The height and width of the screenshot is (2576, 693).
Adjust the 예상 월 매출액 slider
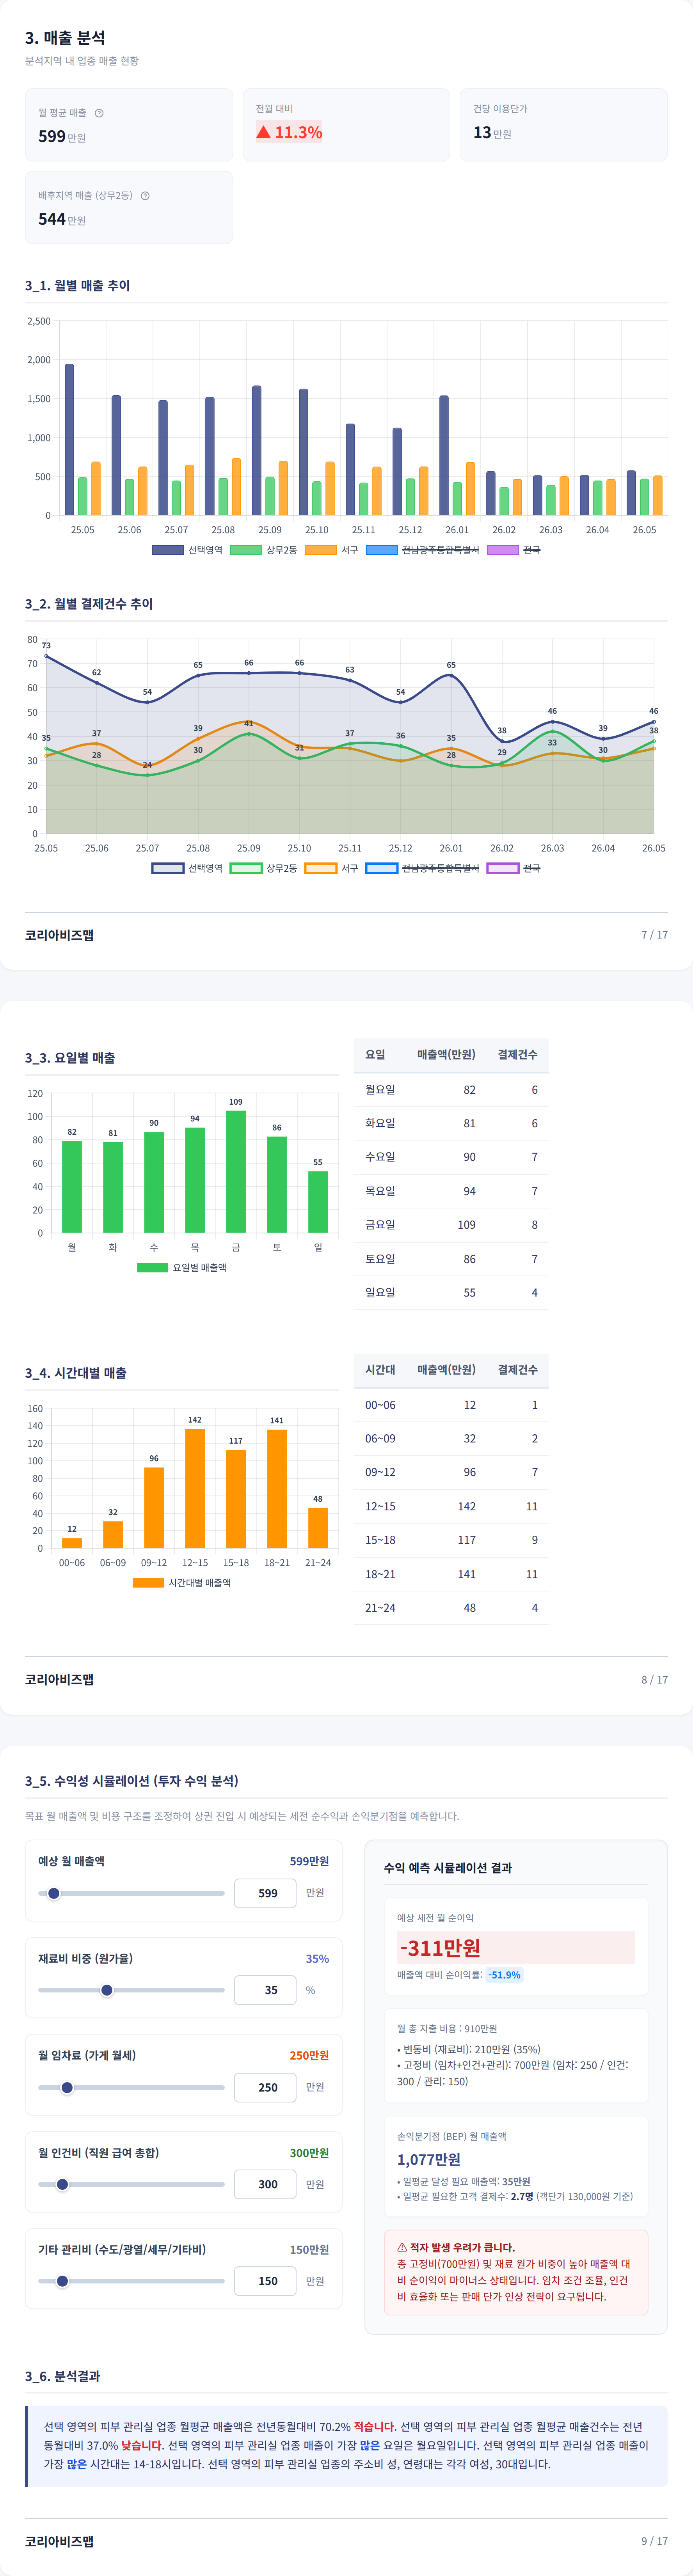click(x=131, y=1893)
